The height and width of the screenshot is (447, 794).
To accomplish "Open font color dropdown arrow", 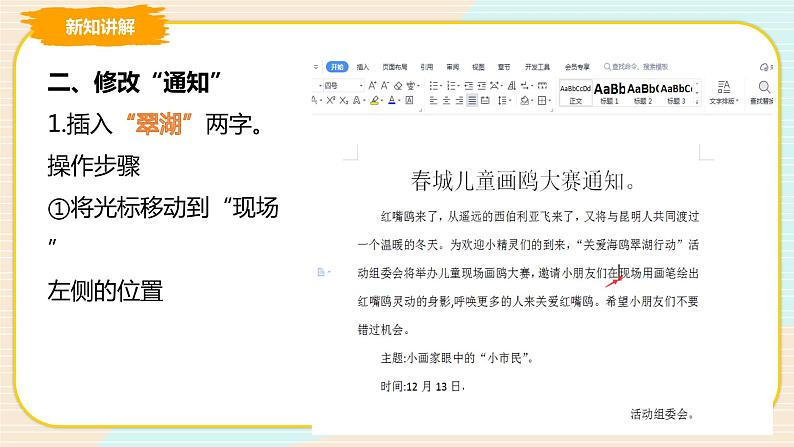I will pyautogui.click(x=399, y=100).
